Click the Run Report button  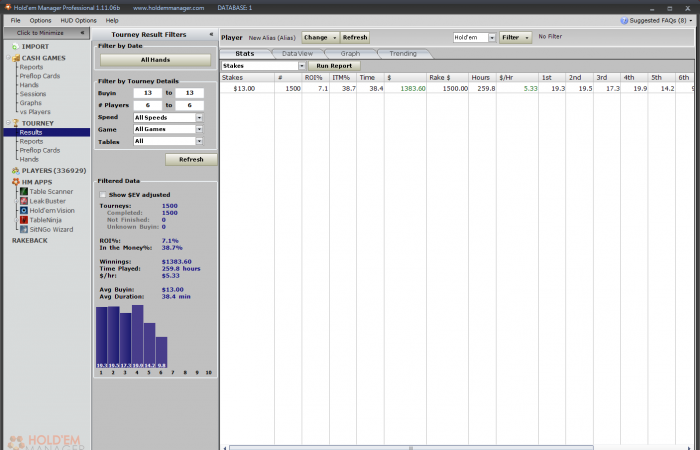(334, 66)
